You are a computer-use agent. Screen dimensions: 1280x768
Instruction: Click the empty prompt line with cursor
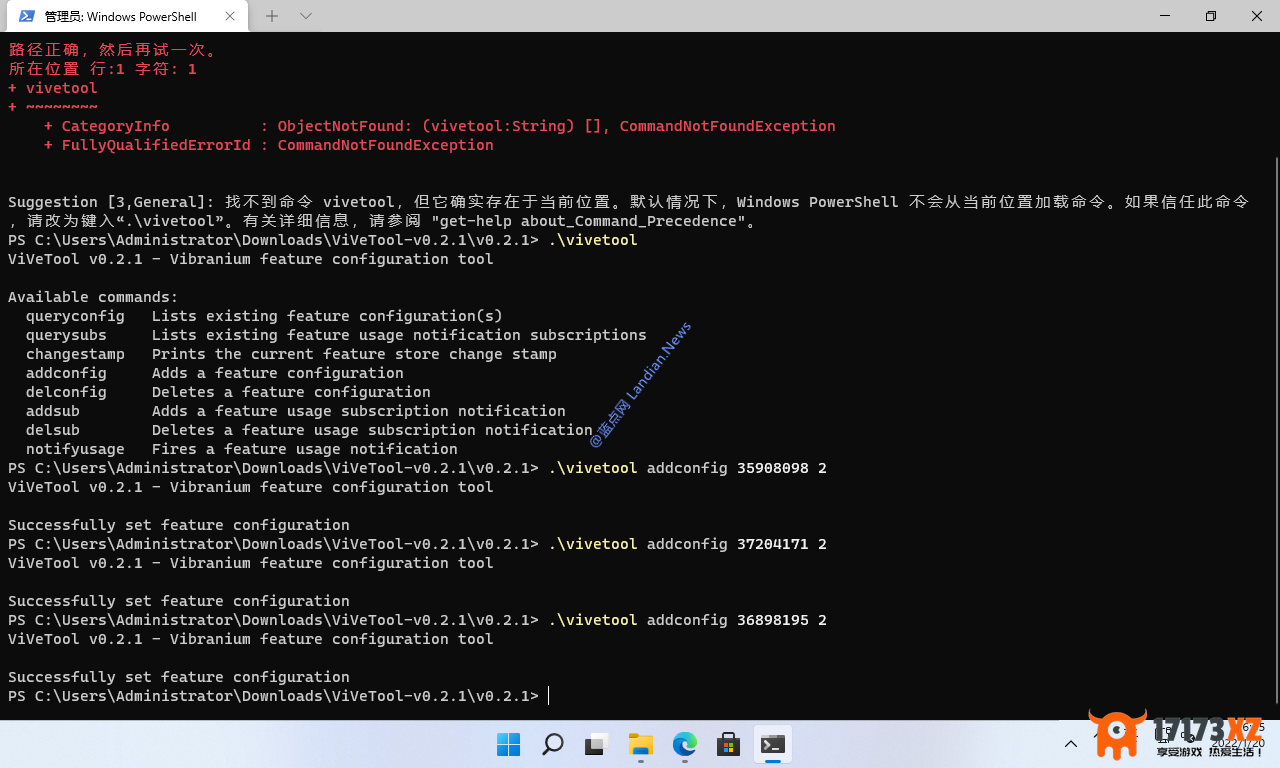pos(279,696)
